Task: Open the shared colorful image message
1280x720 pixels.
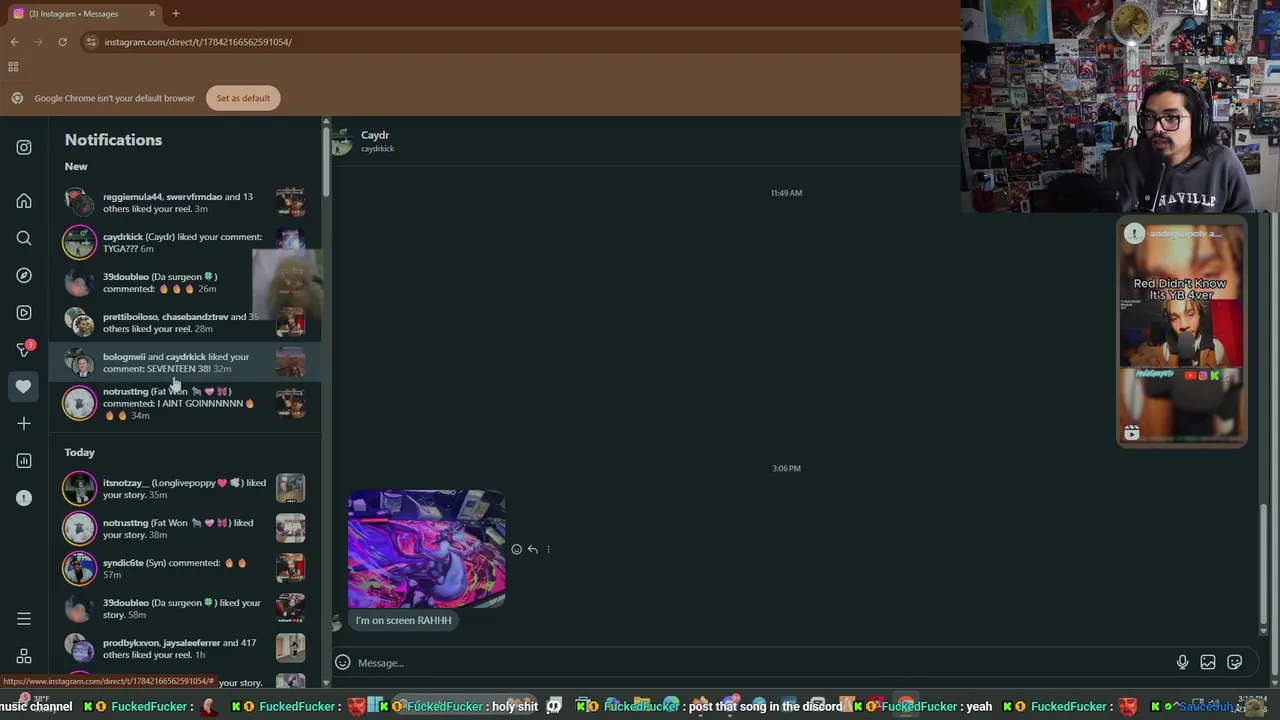Action: pyautogui.click(x=426, y=549)
